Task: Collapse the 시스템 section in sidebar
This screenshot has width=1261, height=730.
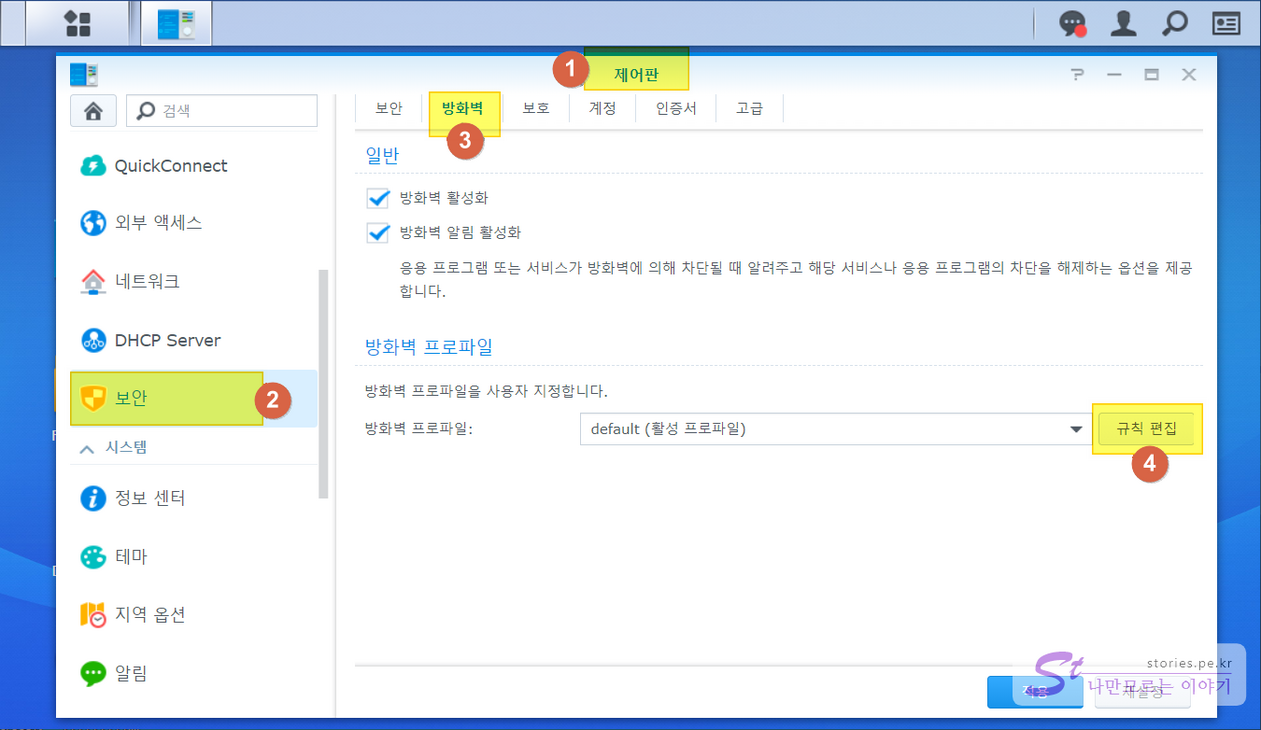Action: (87, 449)
